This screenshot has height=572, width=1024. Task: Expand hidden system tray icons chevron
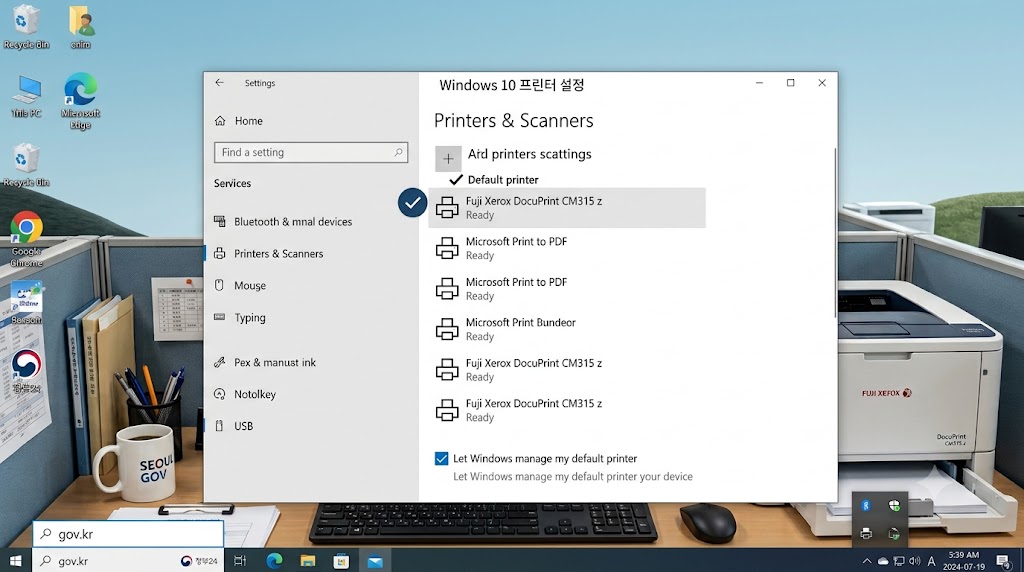[x=867, y=561]
